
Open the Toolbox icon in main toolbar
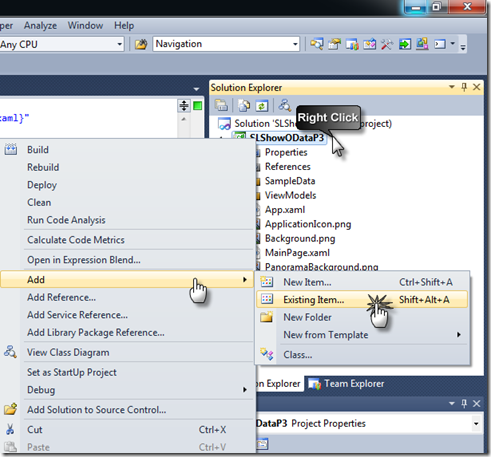[x=387, y=44]
